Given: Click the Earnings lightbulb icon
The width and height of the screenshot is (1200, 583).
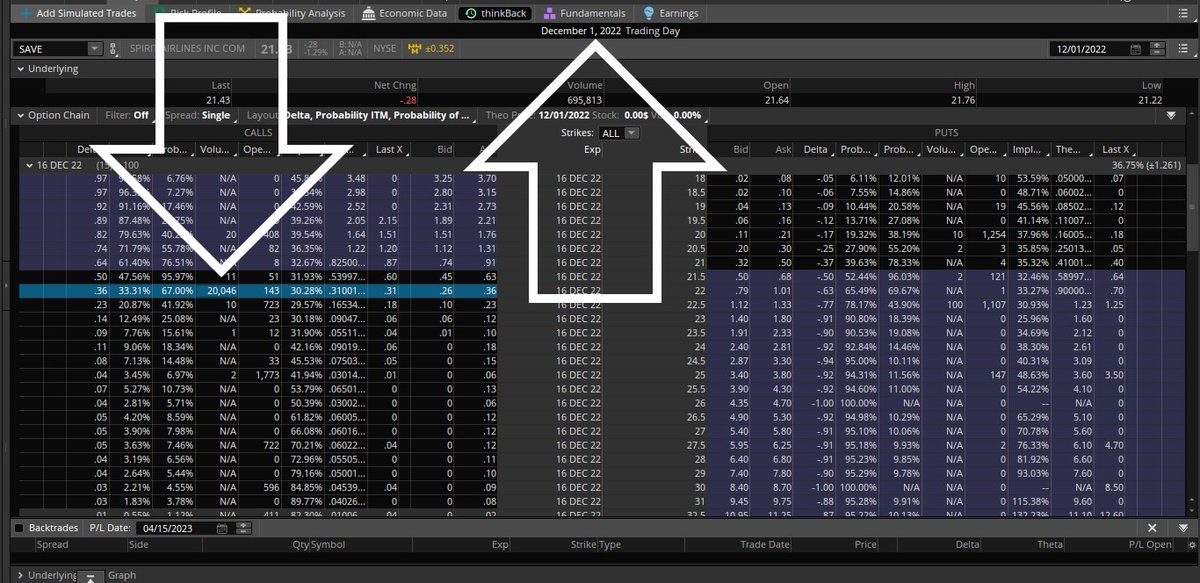Looking at the screenshot, I should click(649, 13).
